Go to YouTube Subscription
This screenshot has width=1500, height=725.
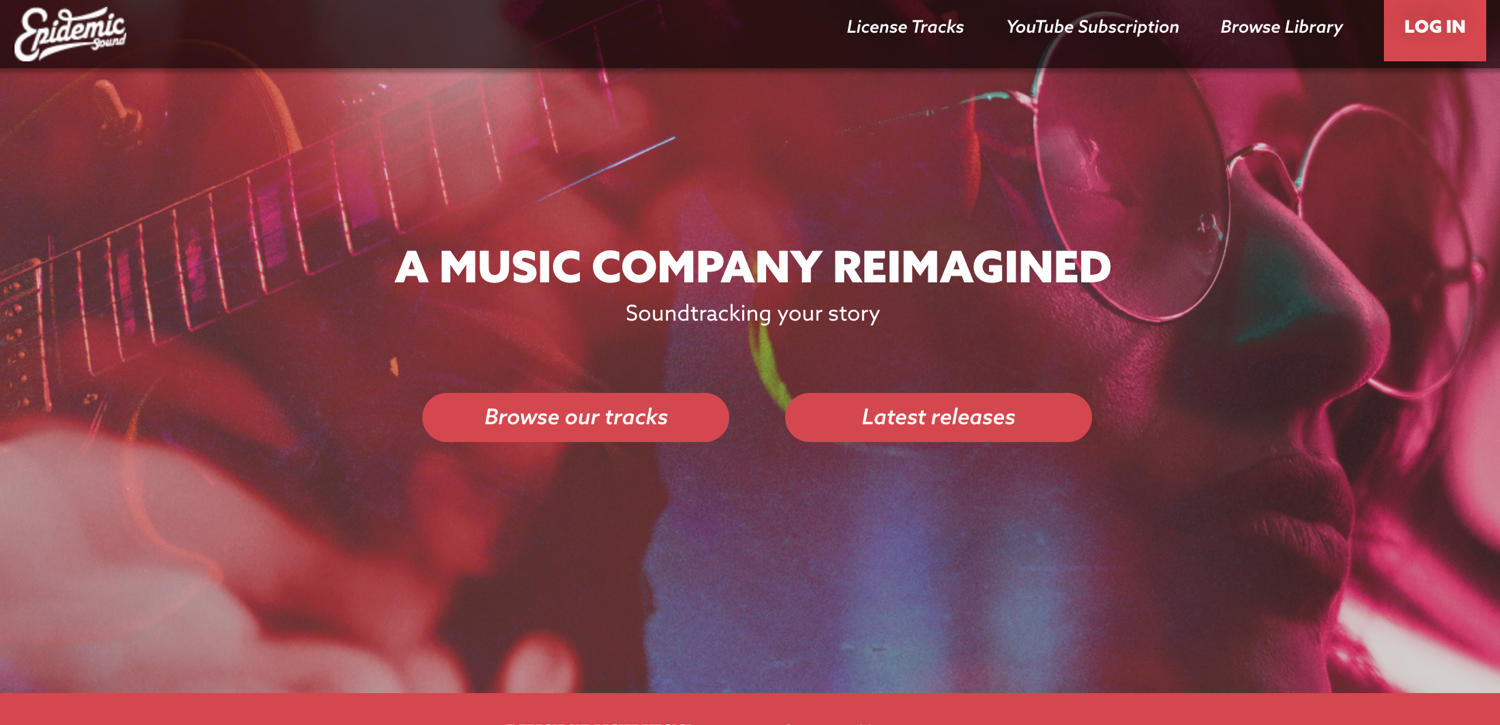coord(1092,27)
